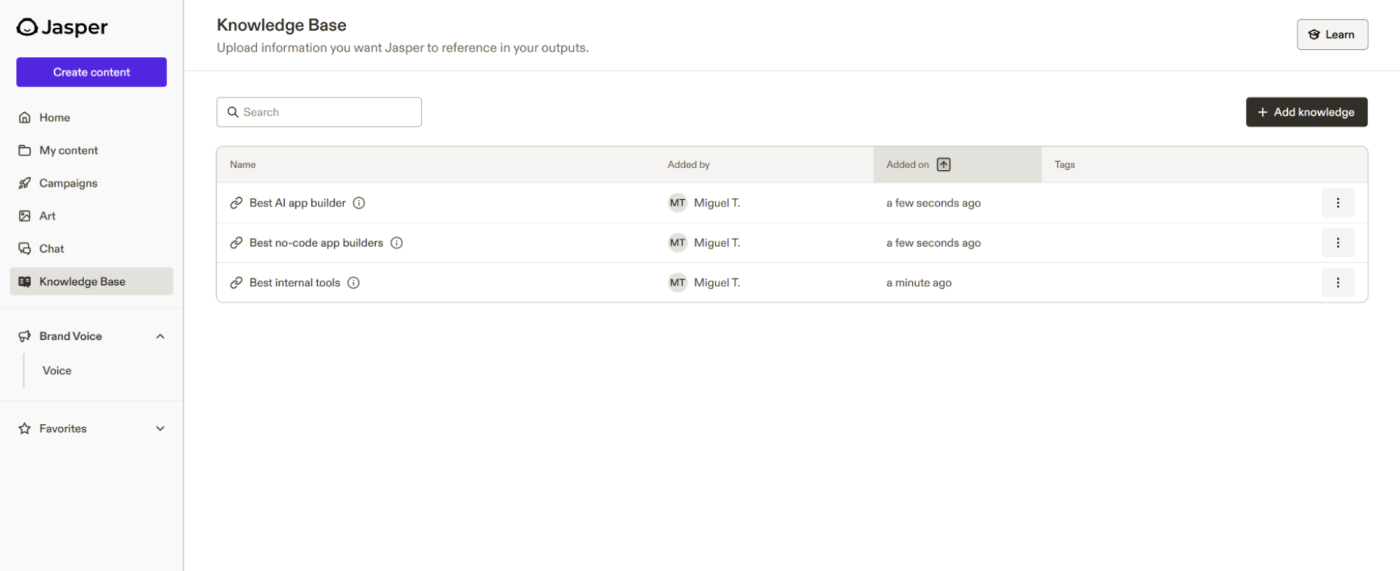1400x571 pixels.
Task: Click the link icon beside Best AI app builder
Action: (237, 203)
